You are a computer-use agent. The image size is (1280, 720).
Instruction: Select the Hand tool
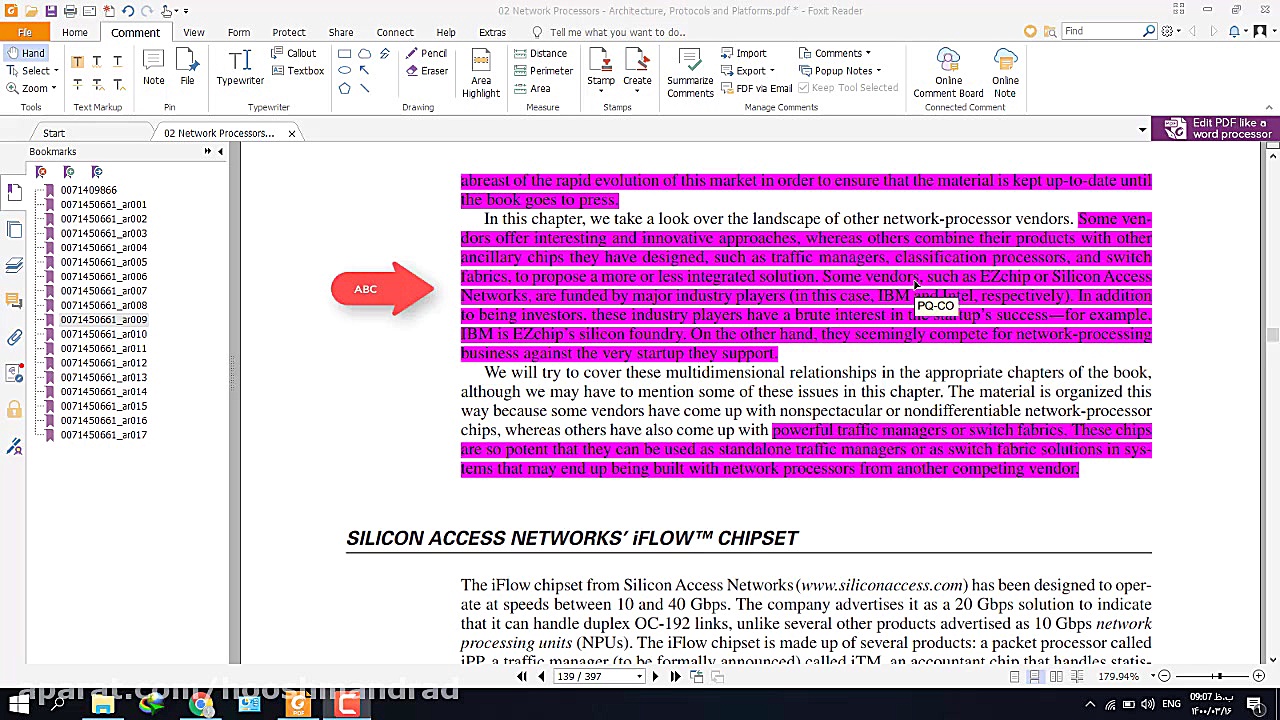[25, 53]
